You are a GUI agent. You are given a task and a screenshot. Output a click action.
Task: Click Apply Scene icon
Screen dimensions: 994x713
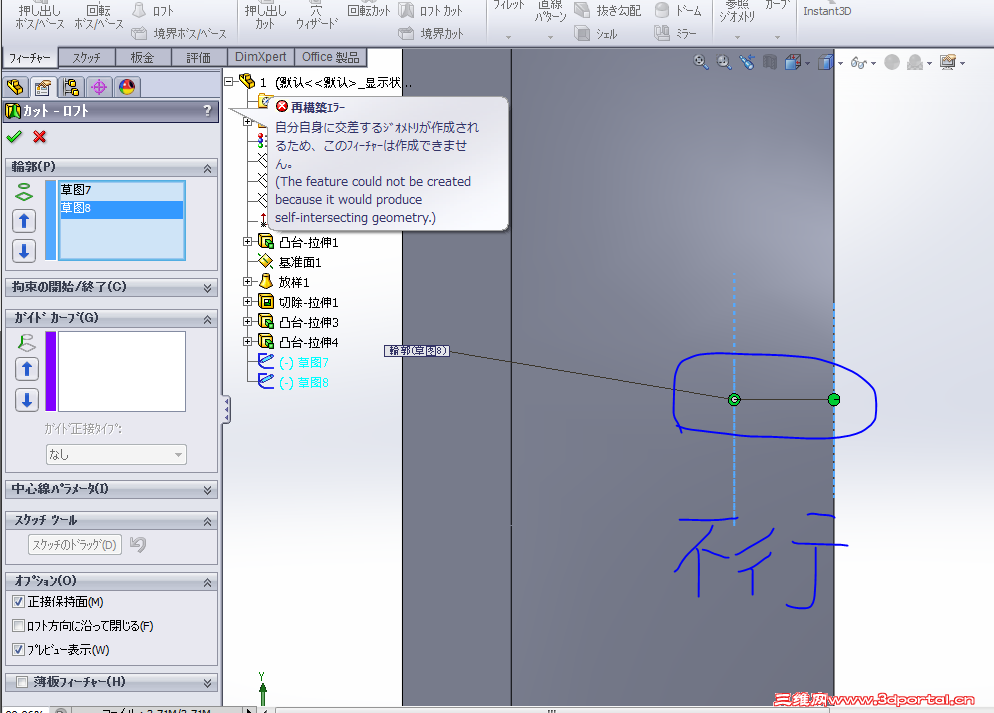click(x=915, y=62)
